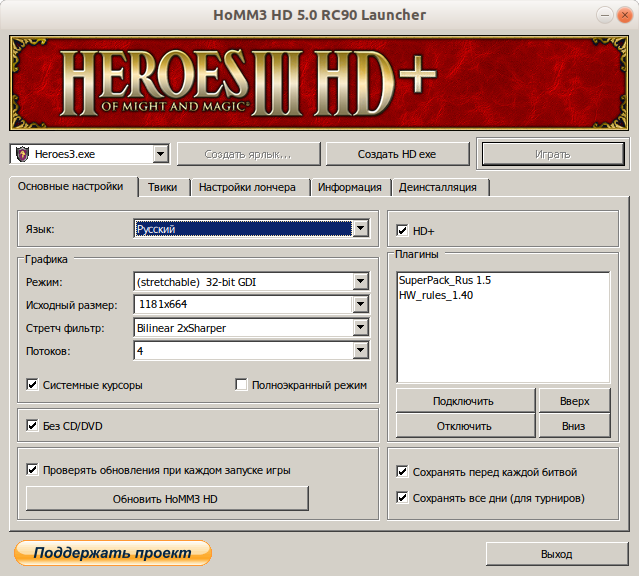This screenshot has height=576, width=639.
Task: Click the Подключить plugin button
Action: click(465, 401)
